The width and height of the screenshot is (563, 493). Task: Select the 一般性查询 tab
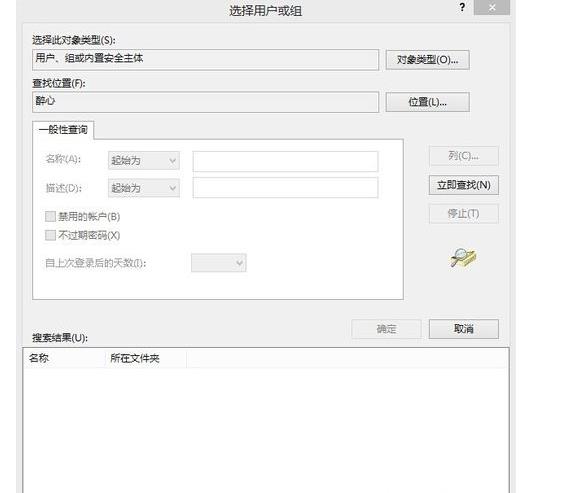(63, 130)
